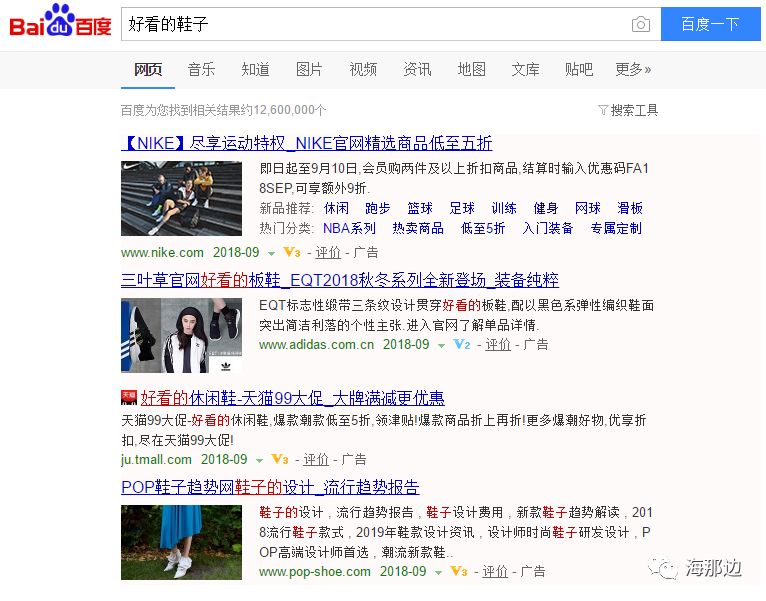Image resolution: width=766 pixels, height=601 pixels.
Task: Open the 图片 tab
Action: [x=309, y=69]
